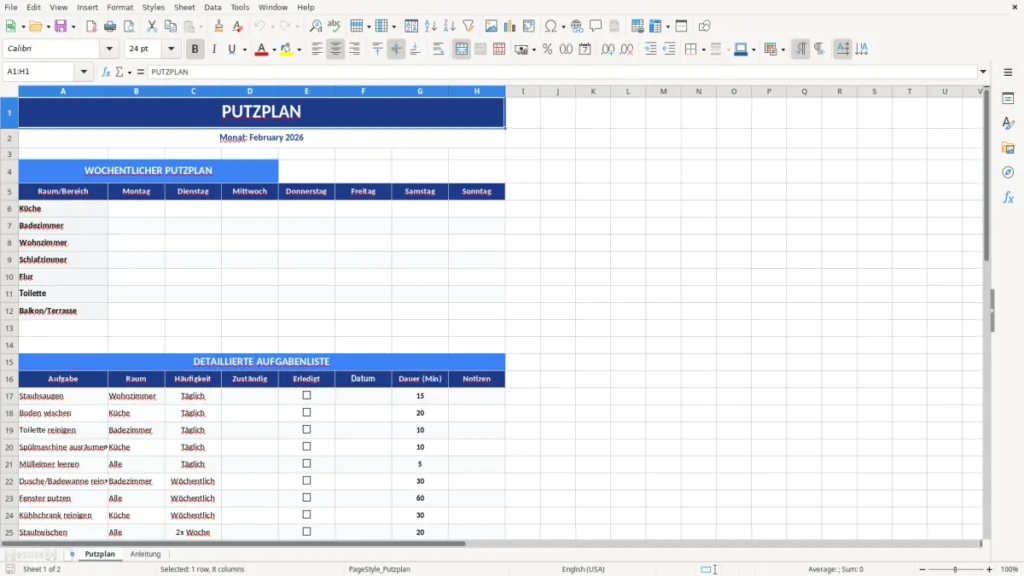The height and width of the screenshot is (576, 1024).
Task: Cut the selected cells
Action: 152,26
